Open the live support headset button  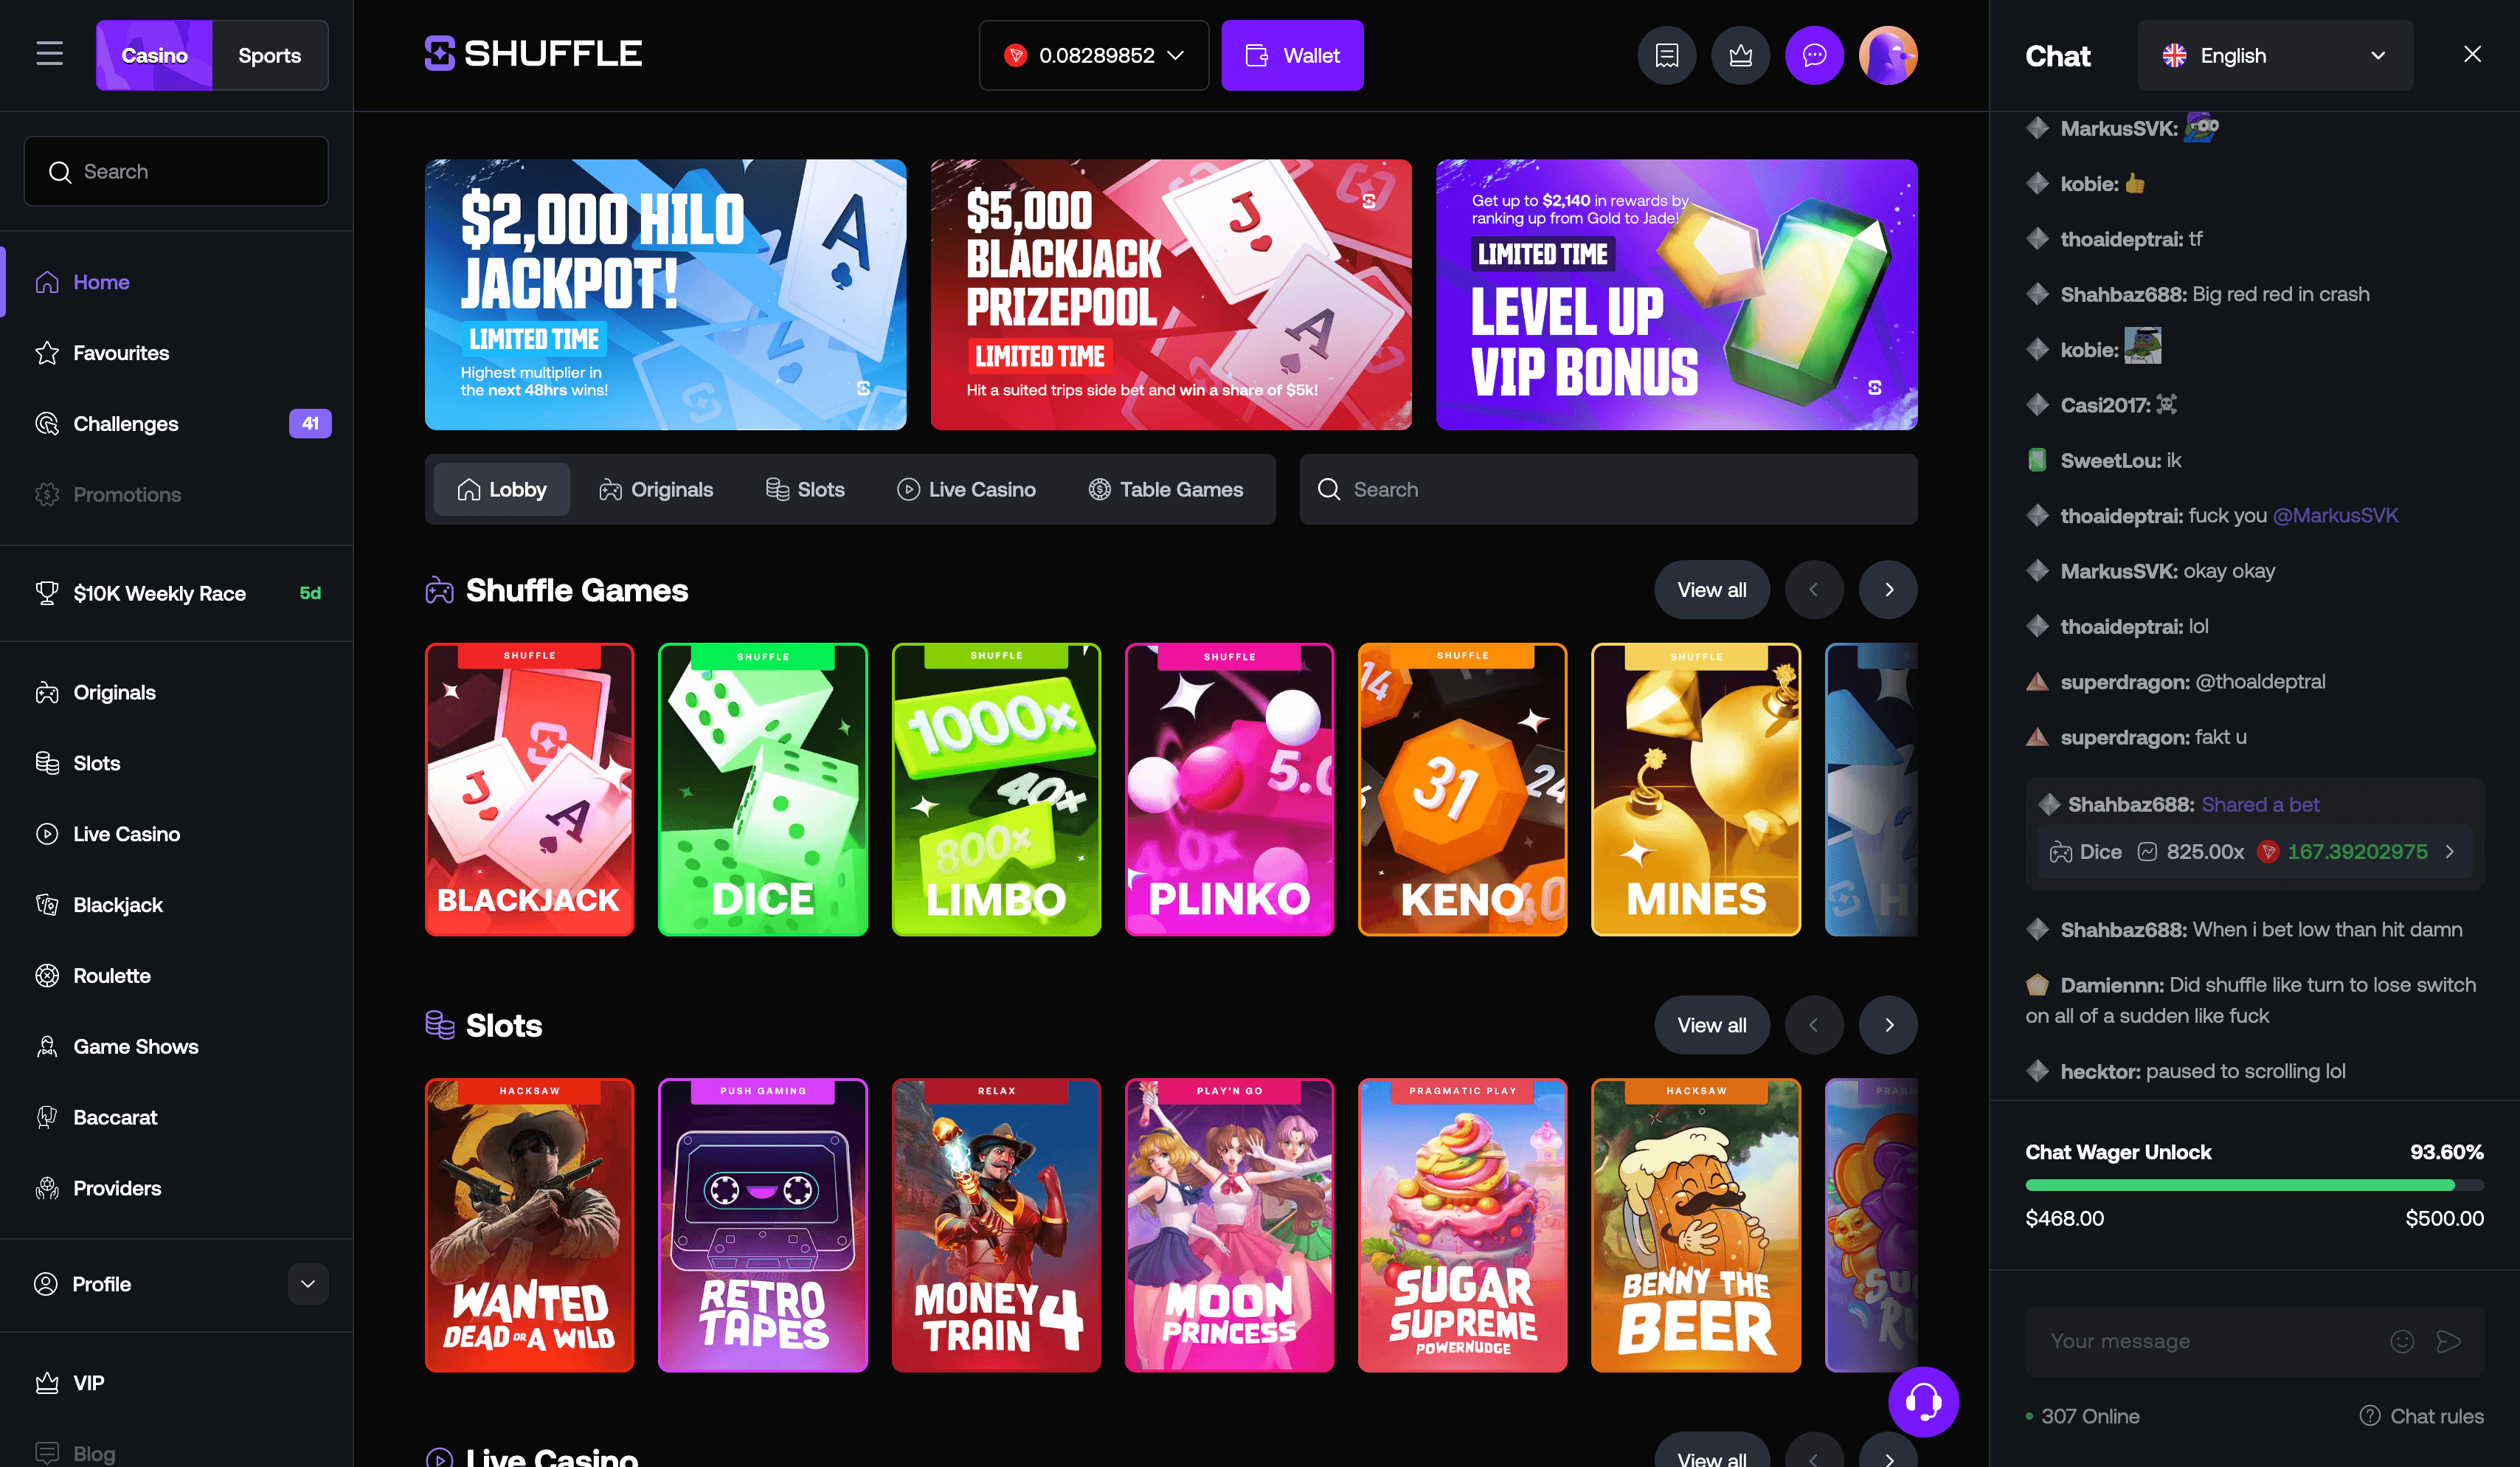pos(1923,1402)
